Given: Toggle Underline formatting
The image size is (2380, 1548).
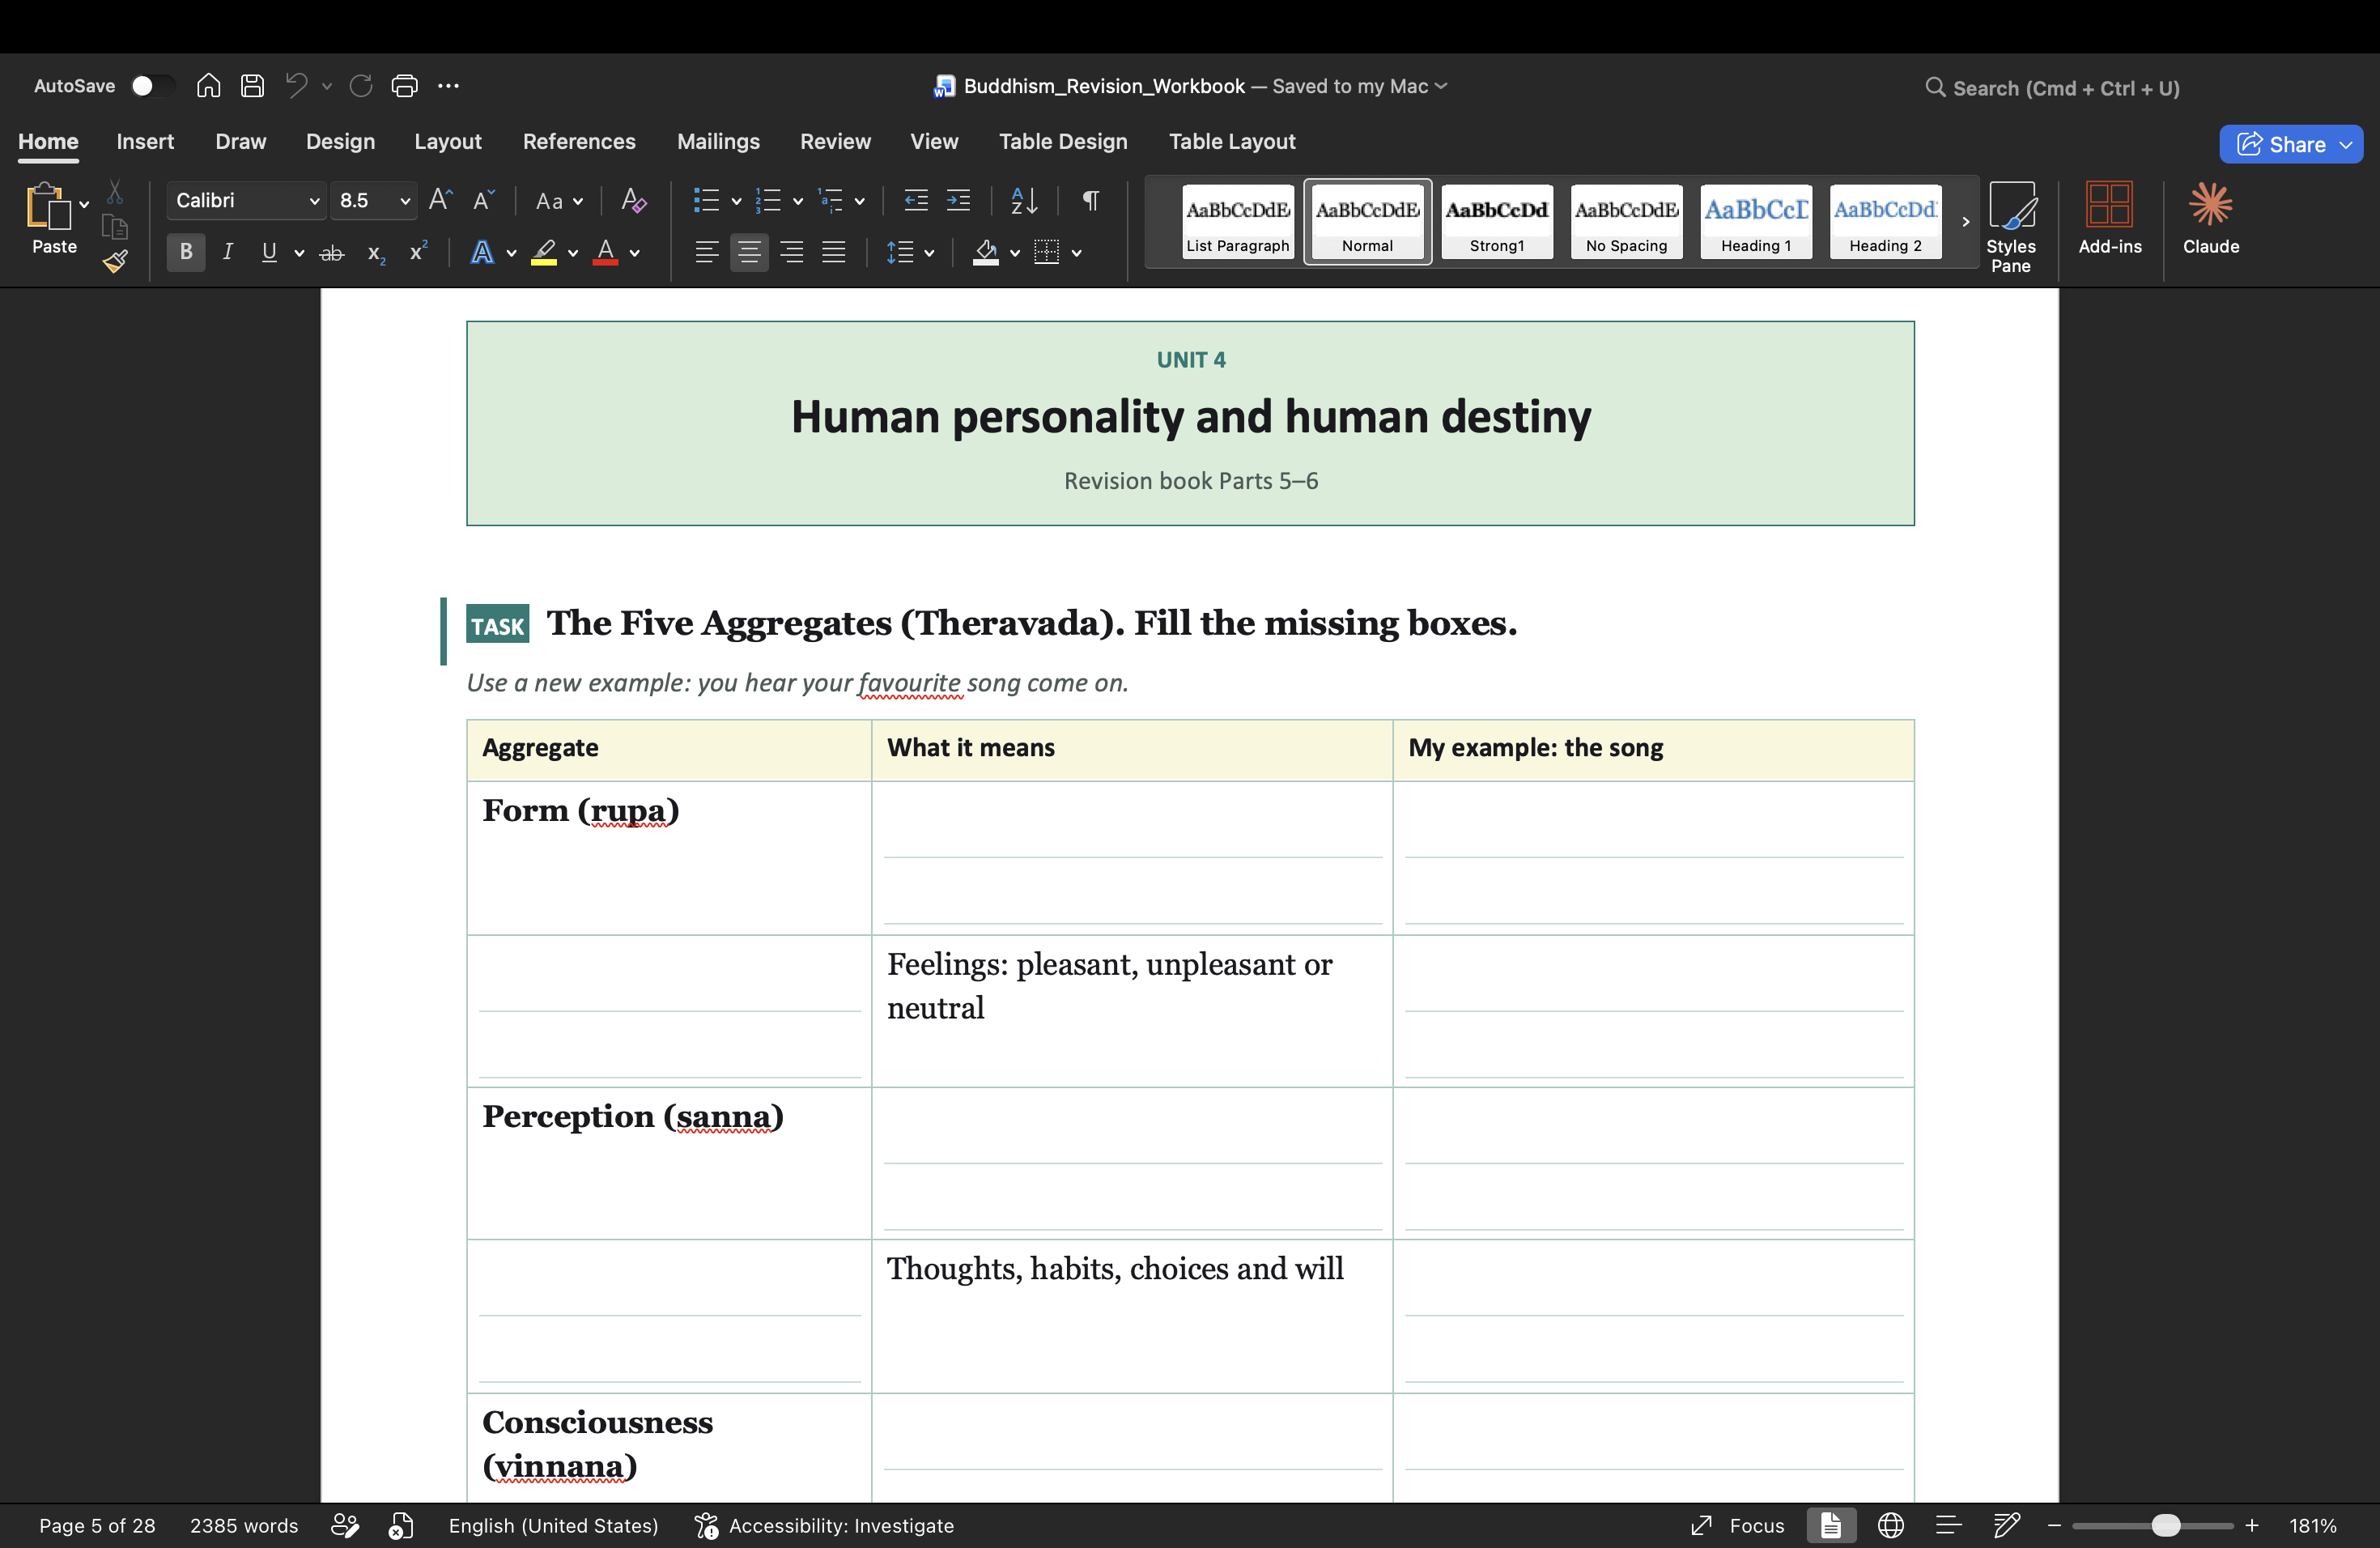Looking at the screenshot, I should click(269, 252).
